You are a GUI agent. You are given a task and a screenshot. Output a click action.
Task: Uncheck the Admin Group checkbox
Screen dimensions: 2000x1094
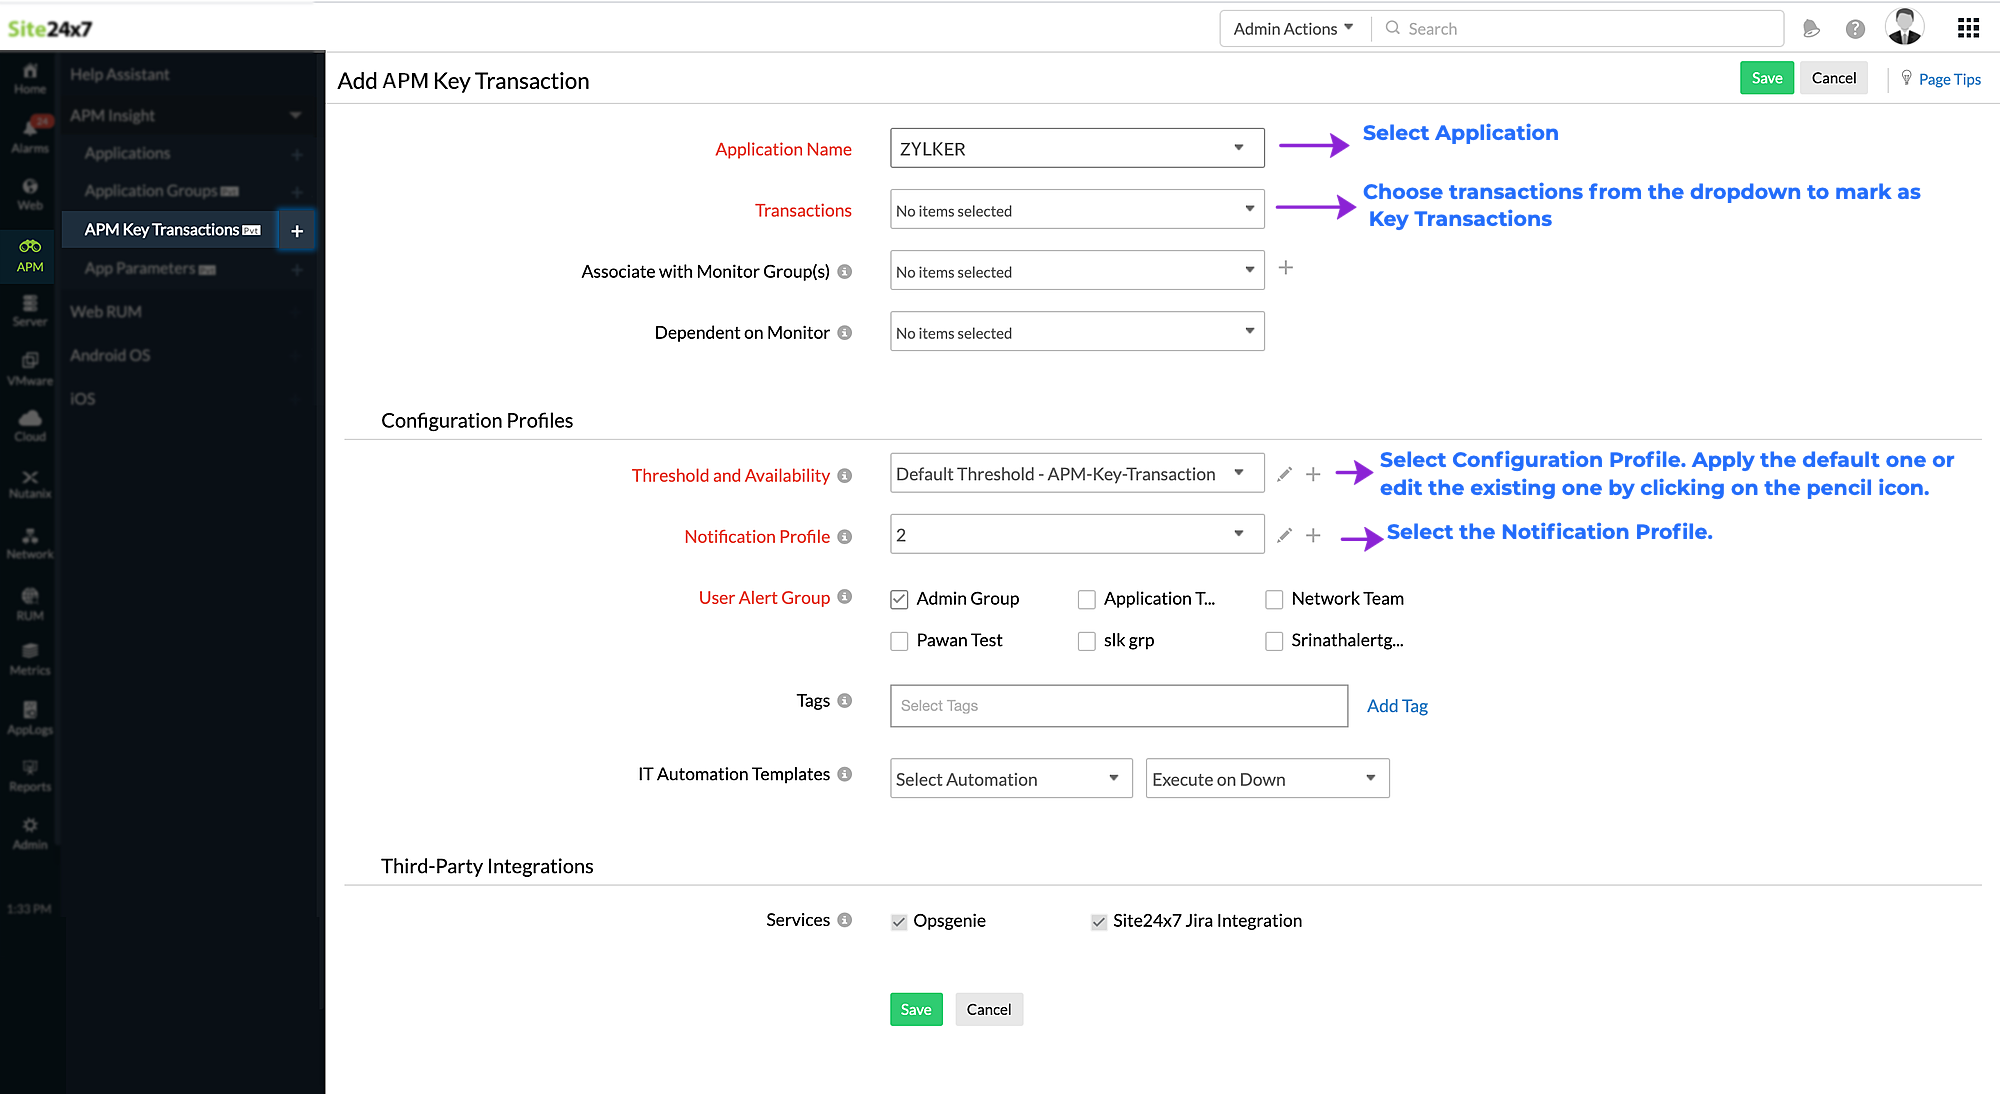pyautogui.click(x=899, y=599)
